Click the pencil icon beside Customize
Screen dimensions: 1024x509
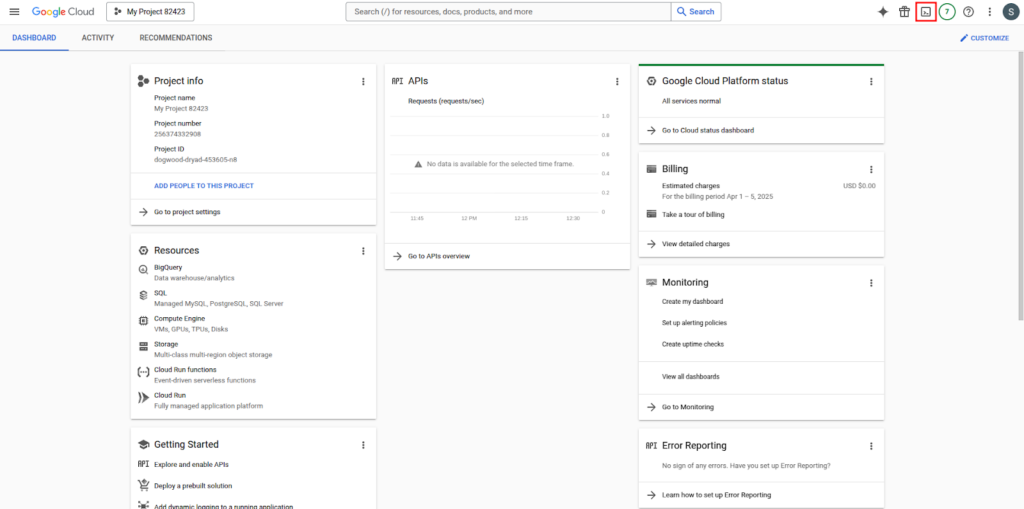pos(964,38)
